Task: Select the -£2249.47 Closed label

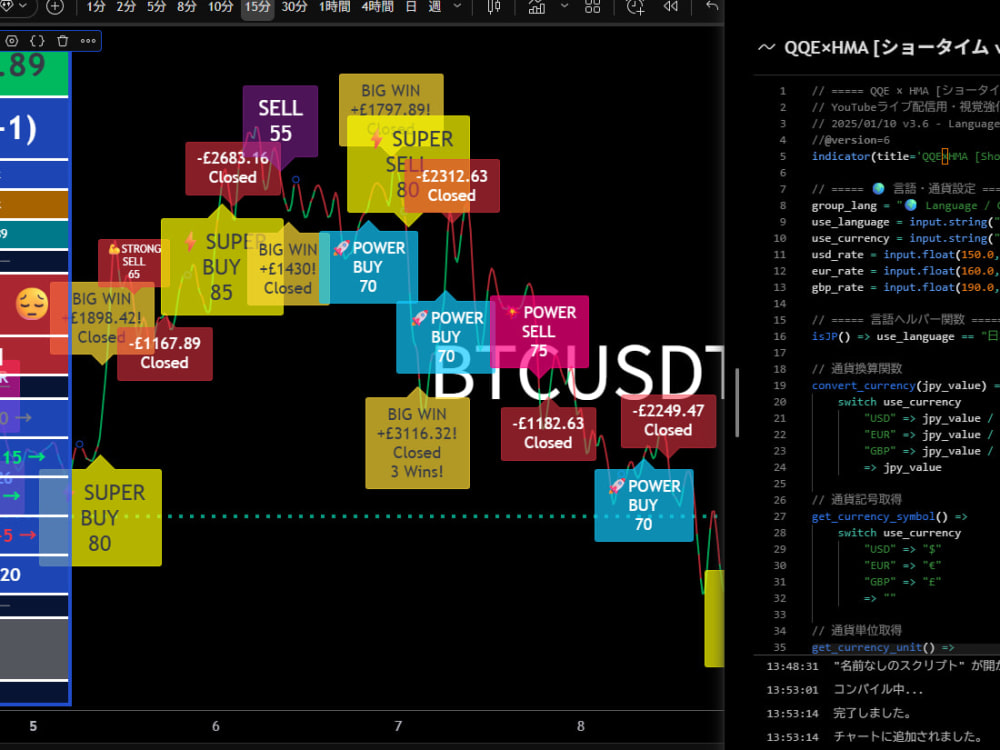Action: 668,420
